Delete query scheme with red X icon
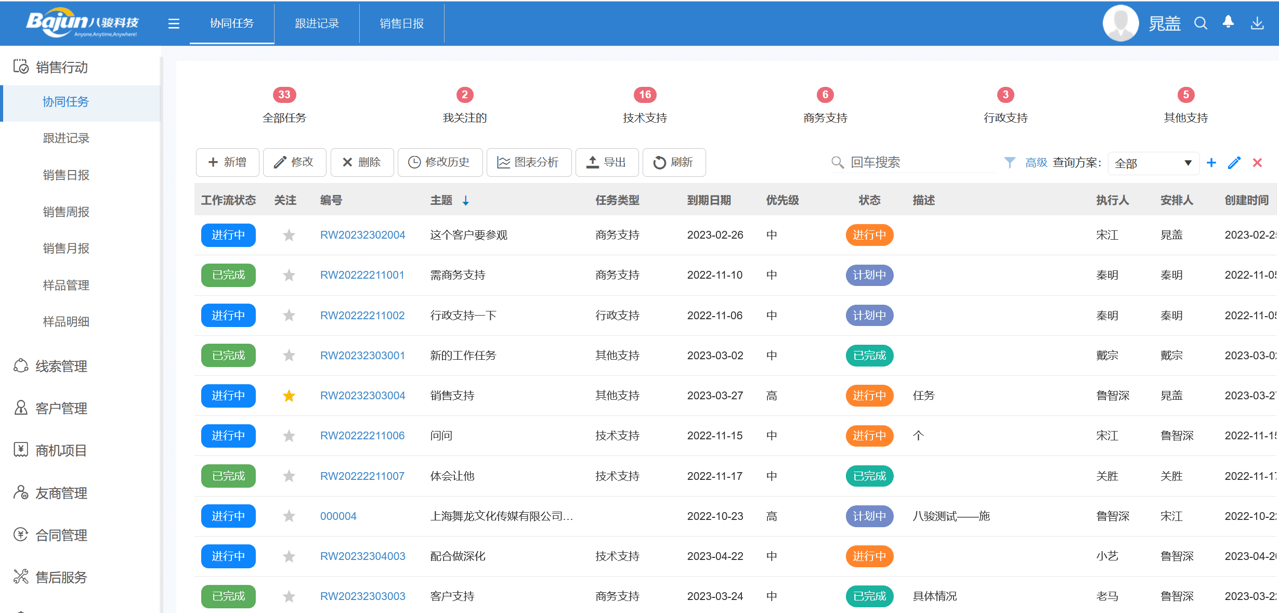Image resolution: width=1279 pixels, height=613 pixels. pos(1257,162)
